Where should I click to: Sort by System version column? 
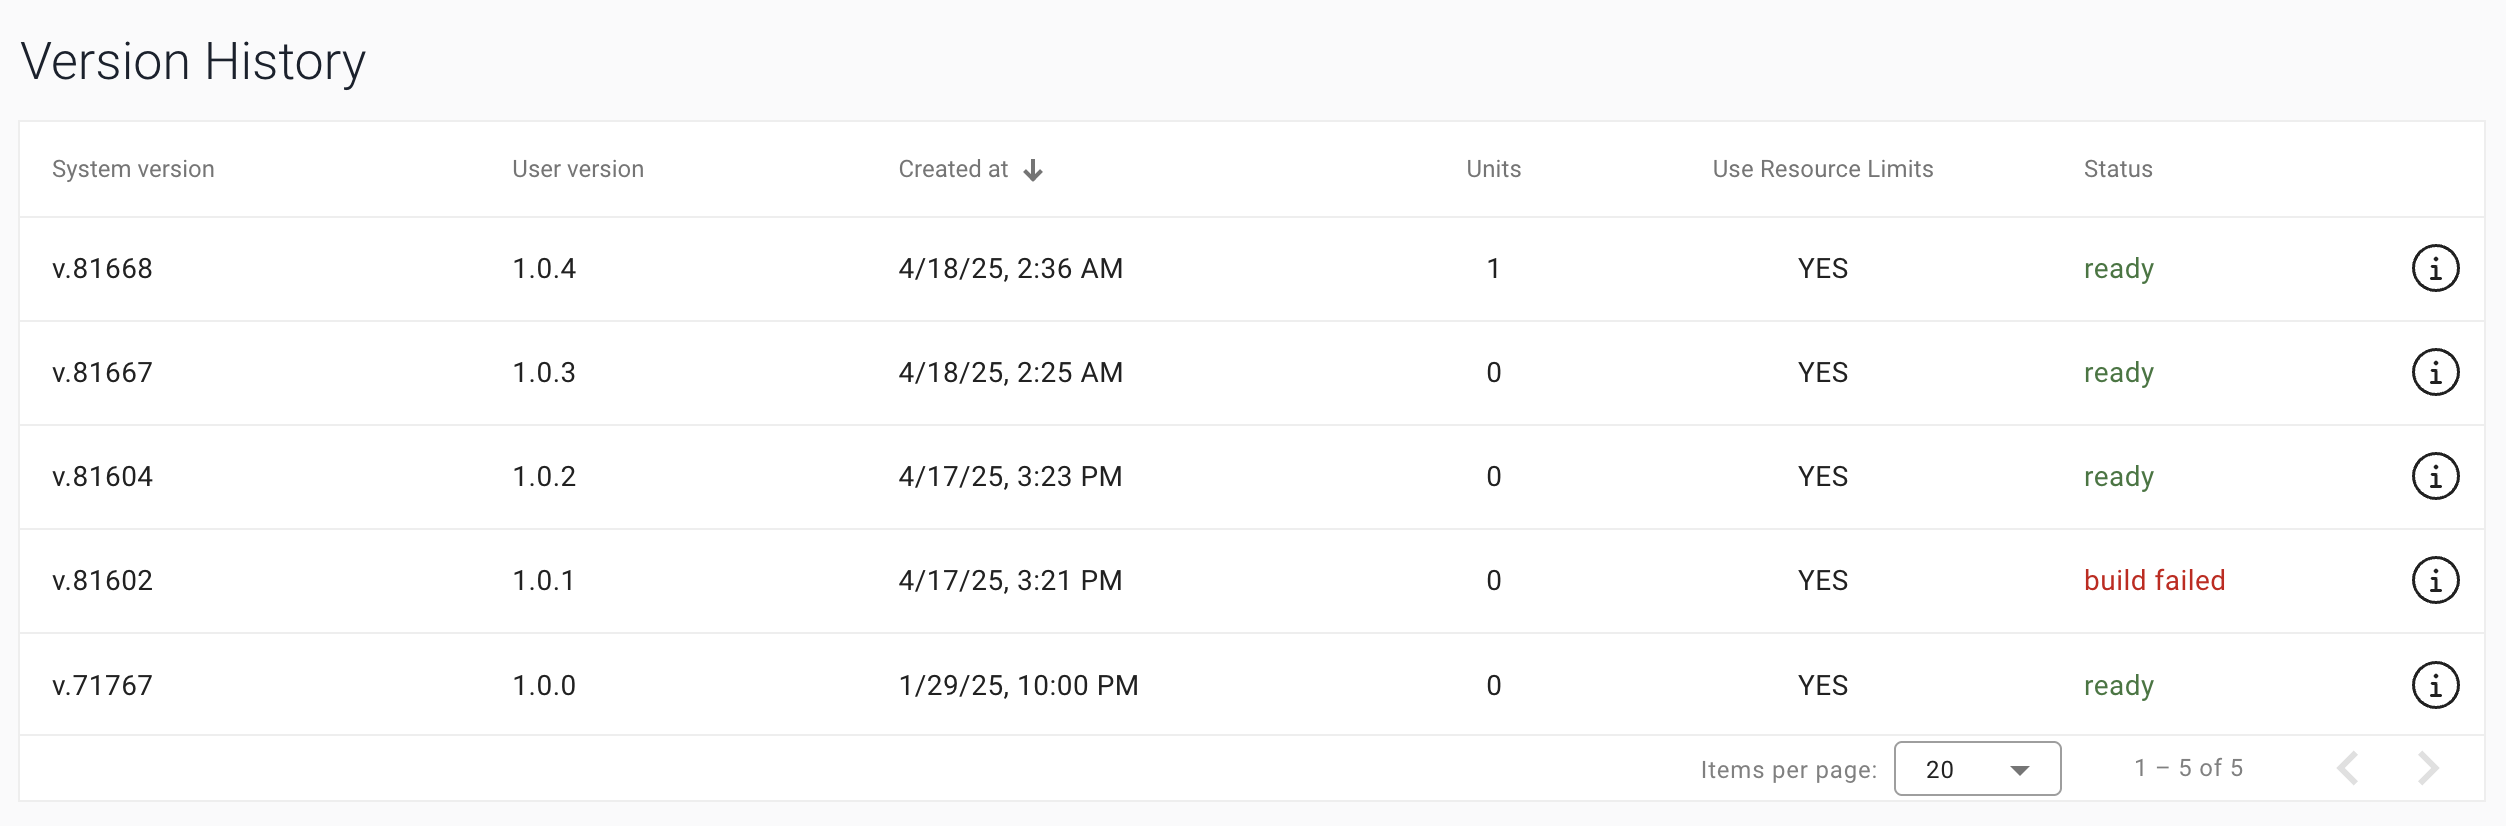click(x=133, y=170)
